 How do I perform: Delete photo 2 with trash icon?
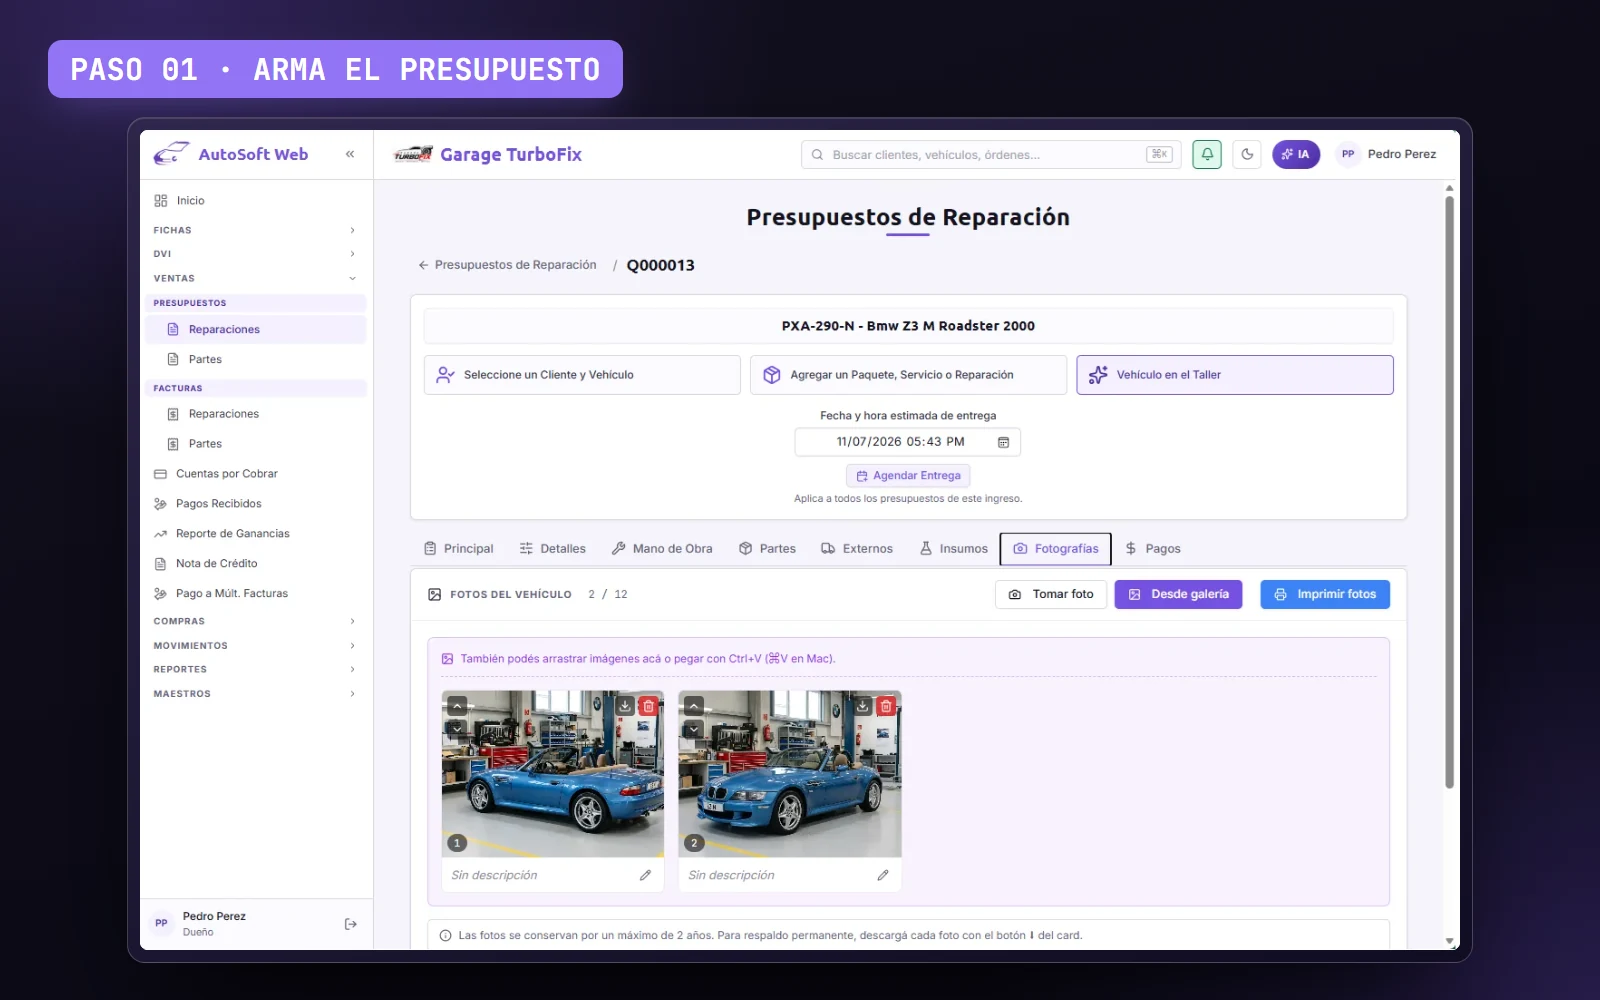coord(886,706)
